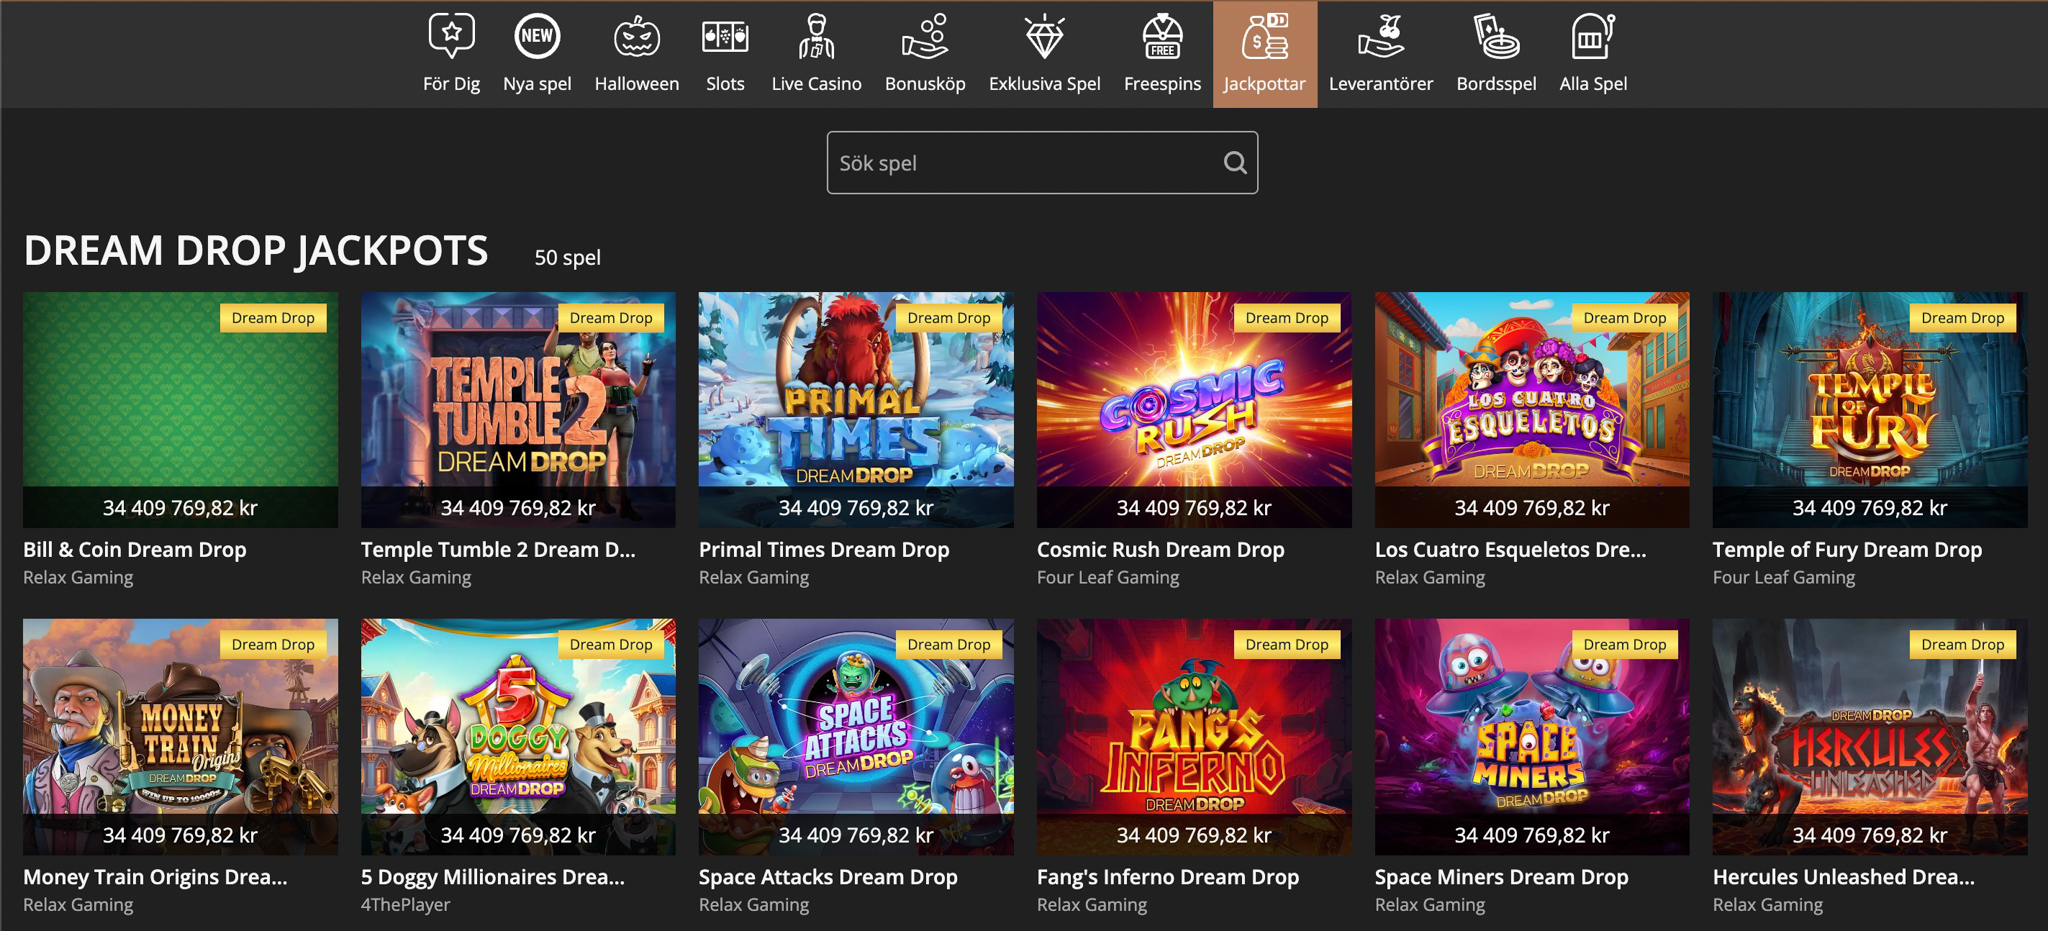Go to the Alla Spel tab label
2048x931 pixels.
coord(1593,84)
